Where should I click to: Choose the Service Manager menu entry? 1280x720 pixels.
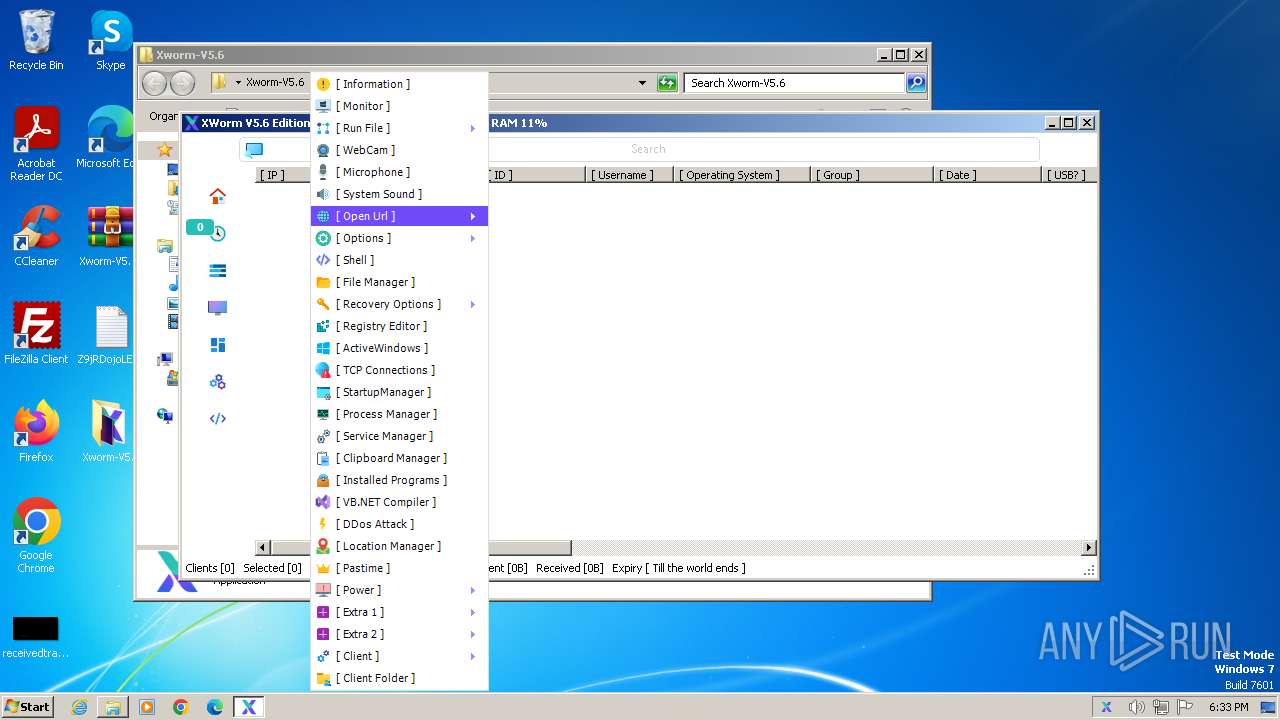coord(399,436)
